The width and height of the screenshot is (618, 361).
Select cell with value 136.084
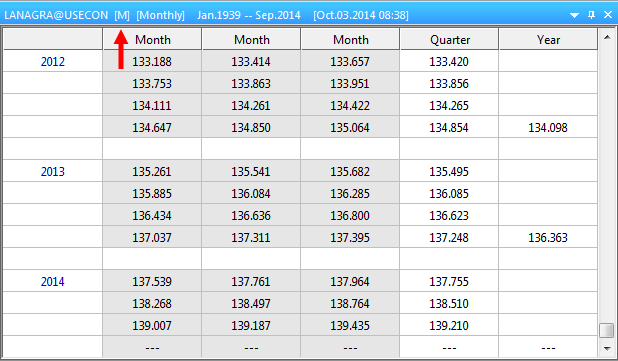pos(251,194)
